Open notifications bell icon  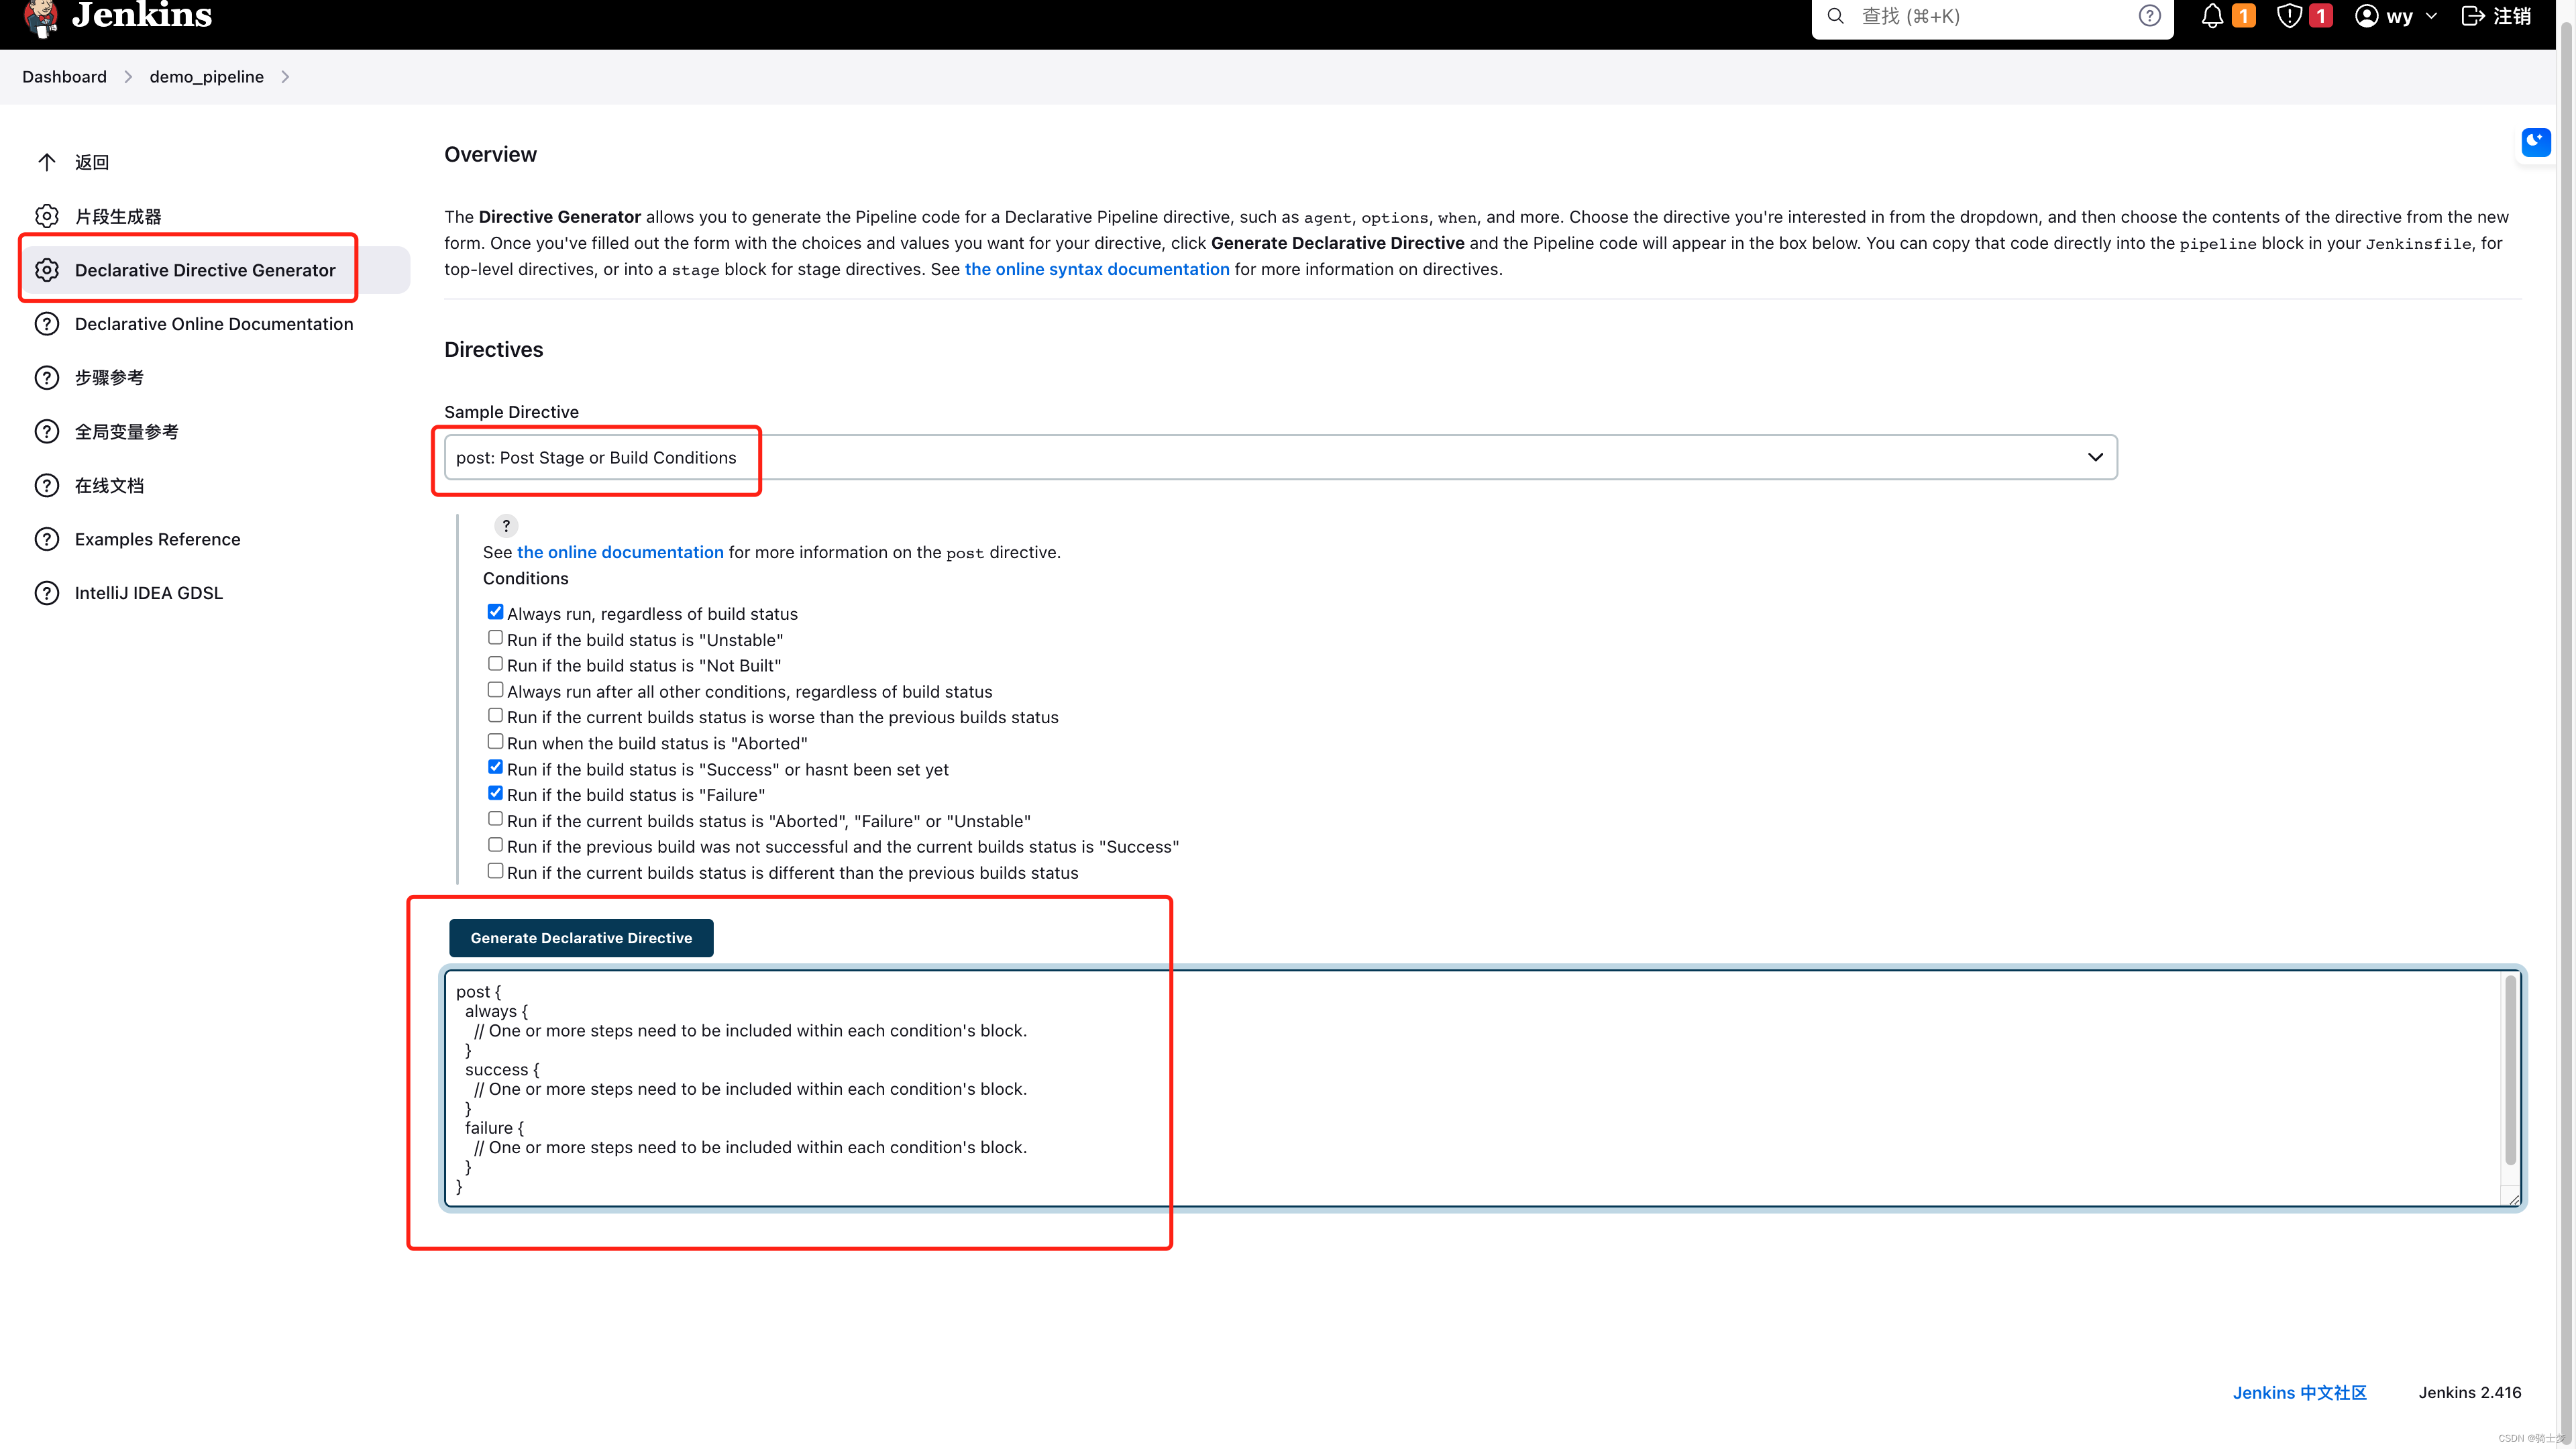click(2212, 16)
